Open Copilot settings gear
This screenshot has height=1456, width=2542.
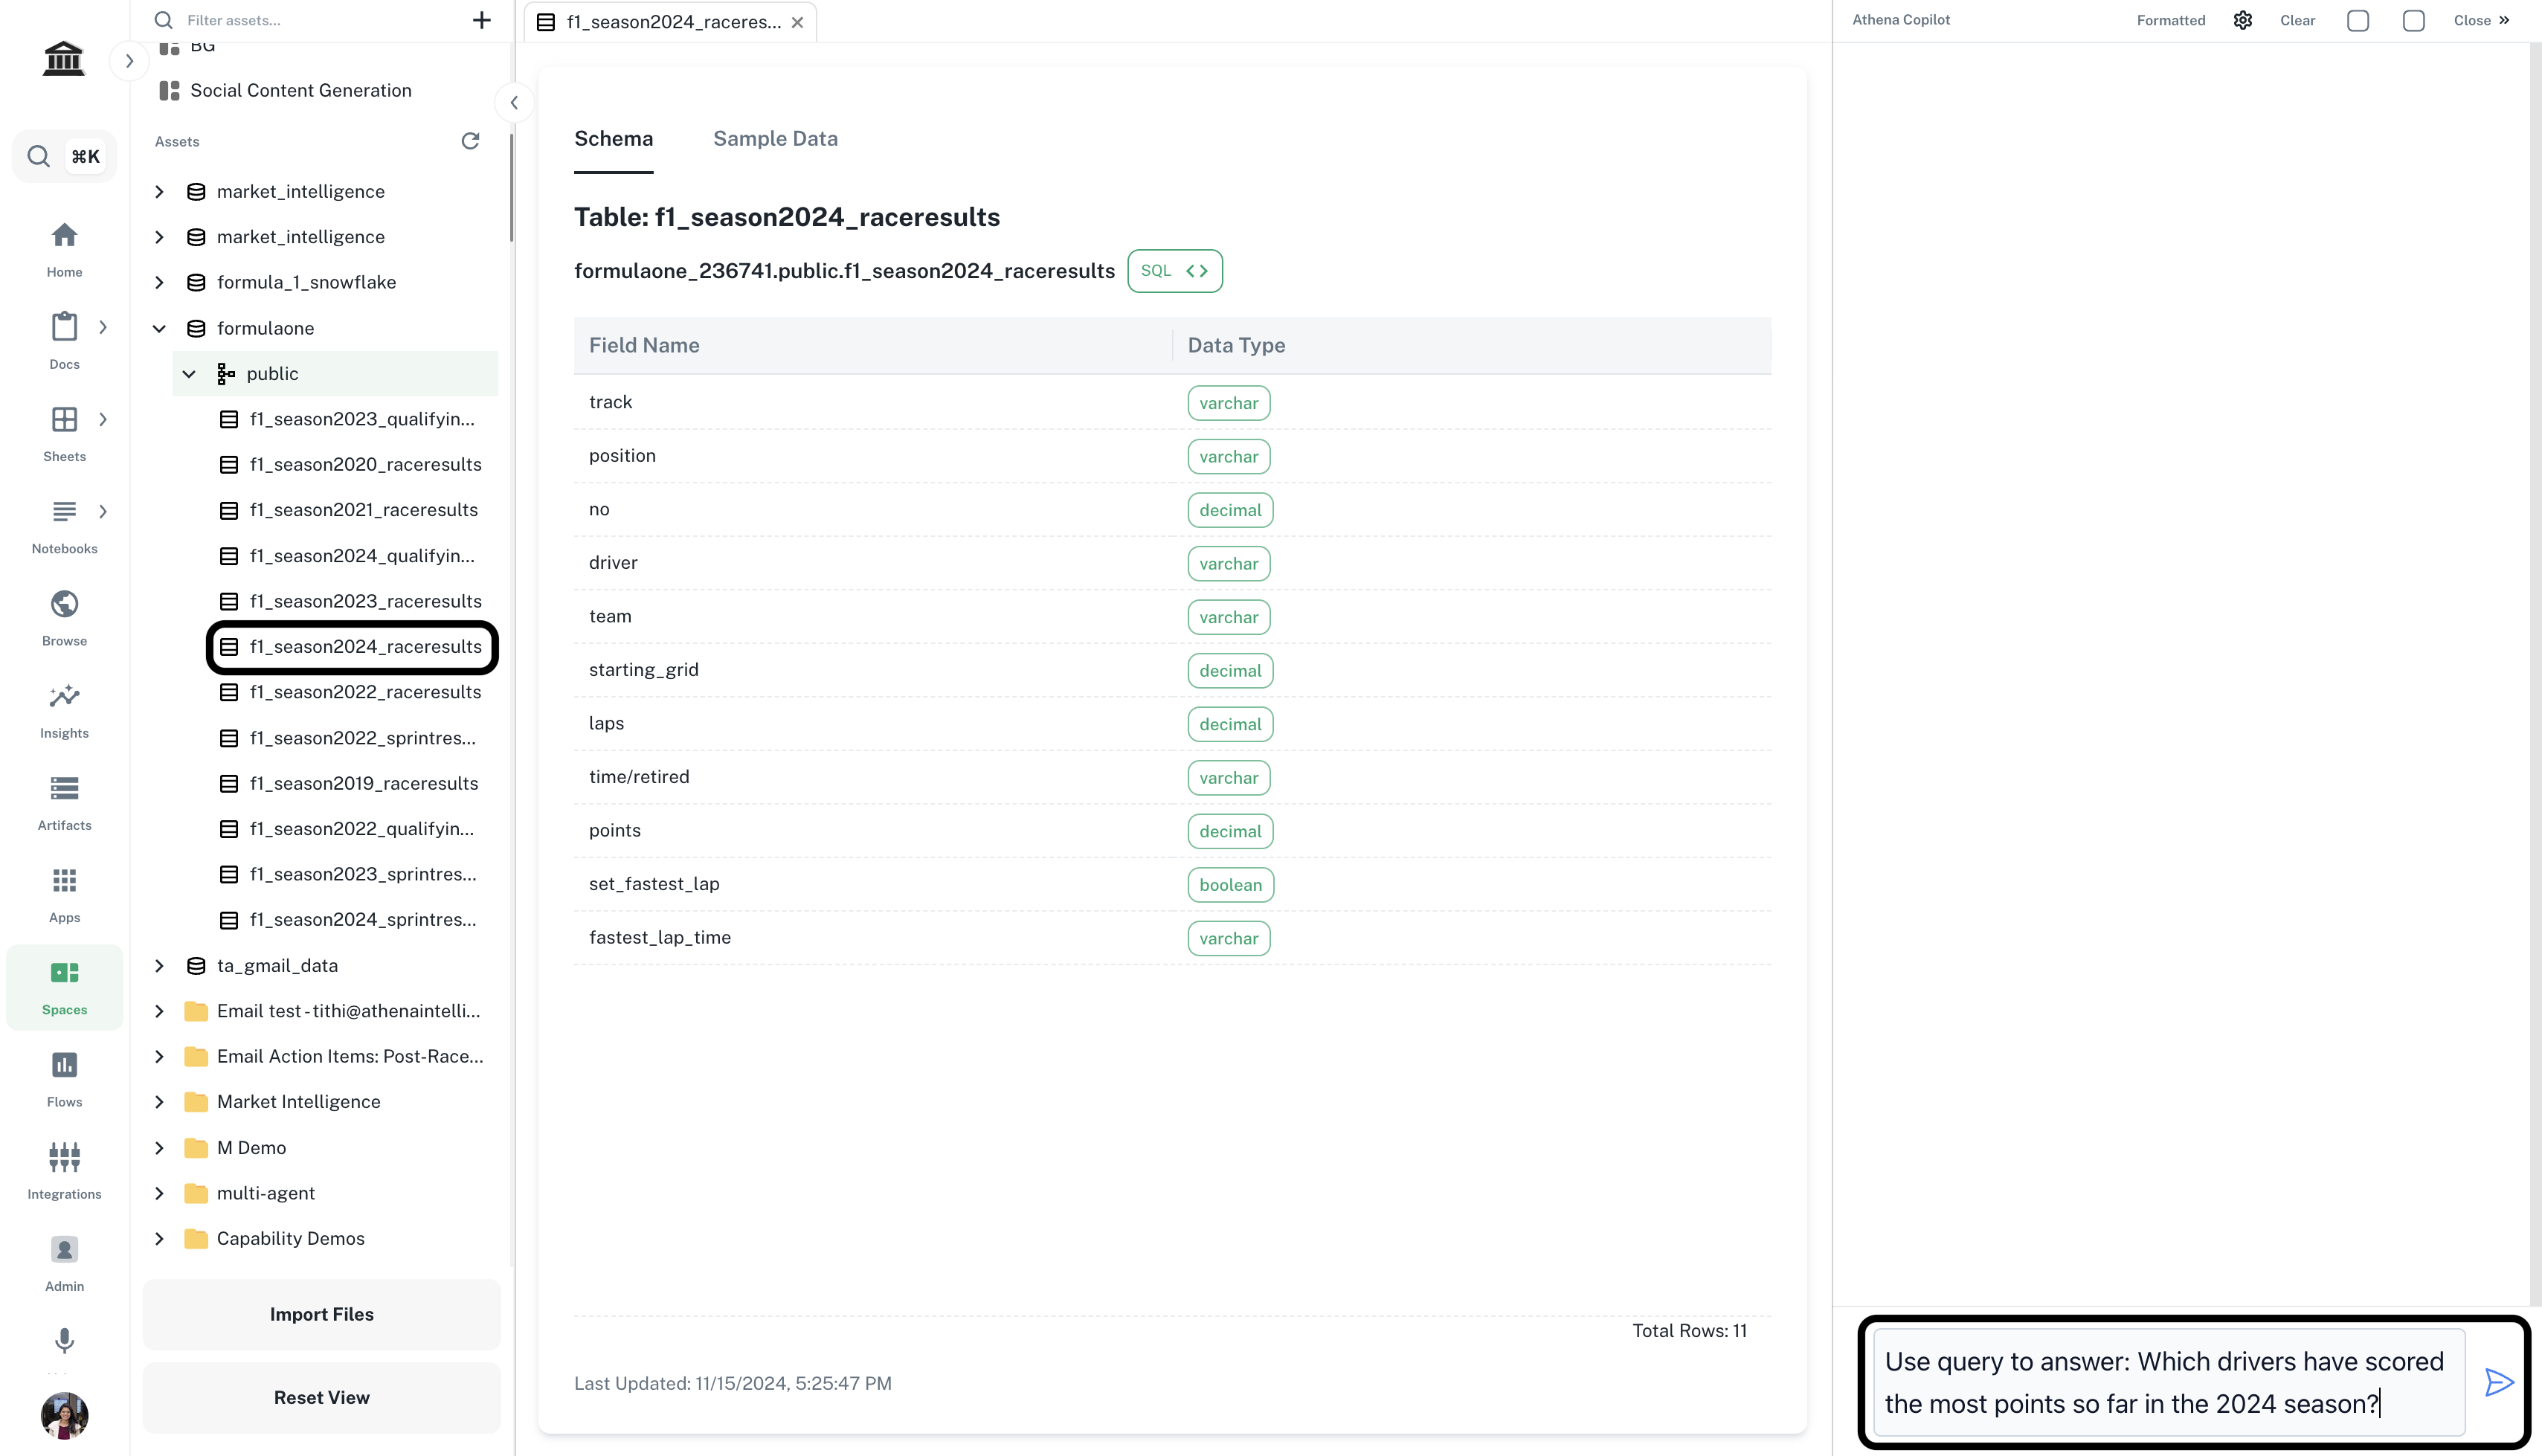tap(2243, 20)
